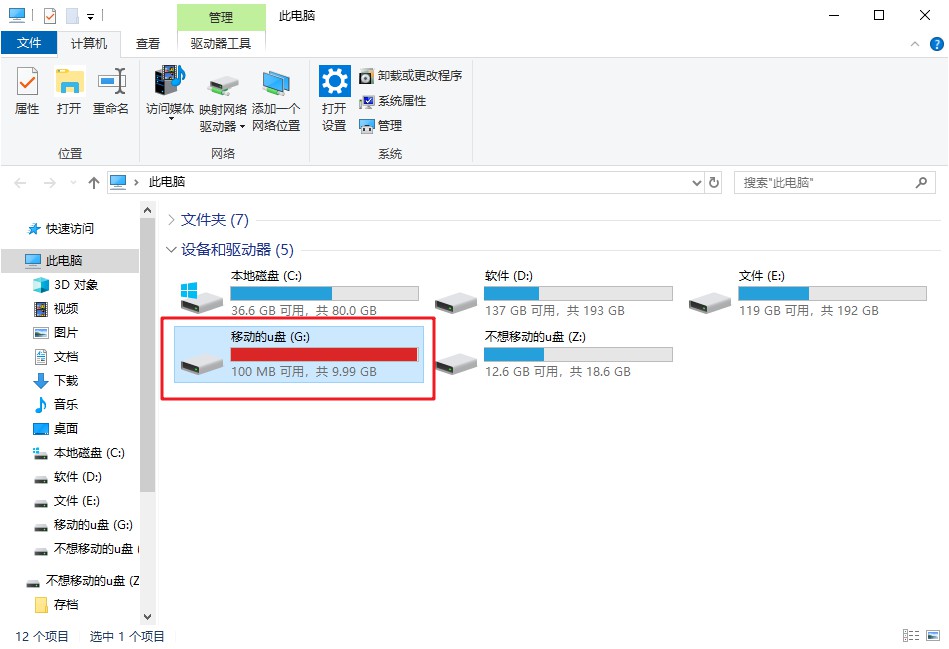Click the red capacity bar of G: drive
Viewport: 949px width, 649px height.
pos(323,354)
